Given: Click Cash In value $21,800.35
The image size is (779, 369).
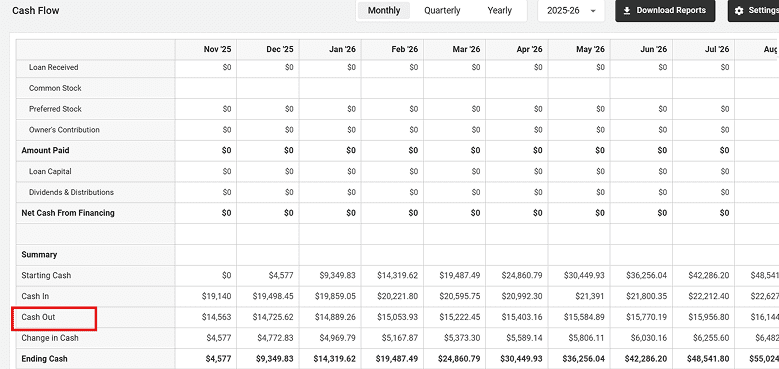Looking at the screenshot, I should click(646, 296).
